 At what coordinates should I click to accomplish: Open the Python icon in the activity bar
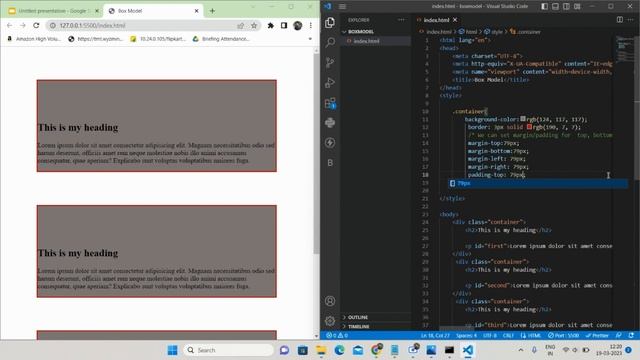(330, 123)
